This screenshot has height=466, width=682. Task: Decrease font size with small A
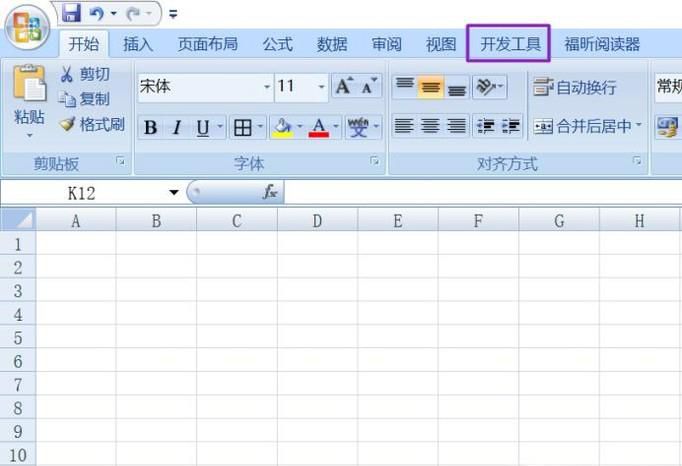(369, 86)
